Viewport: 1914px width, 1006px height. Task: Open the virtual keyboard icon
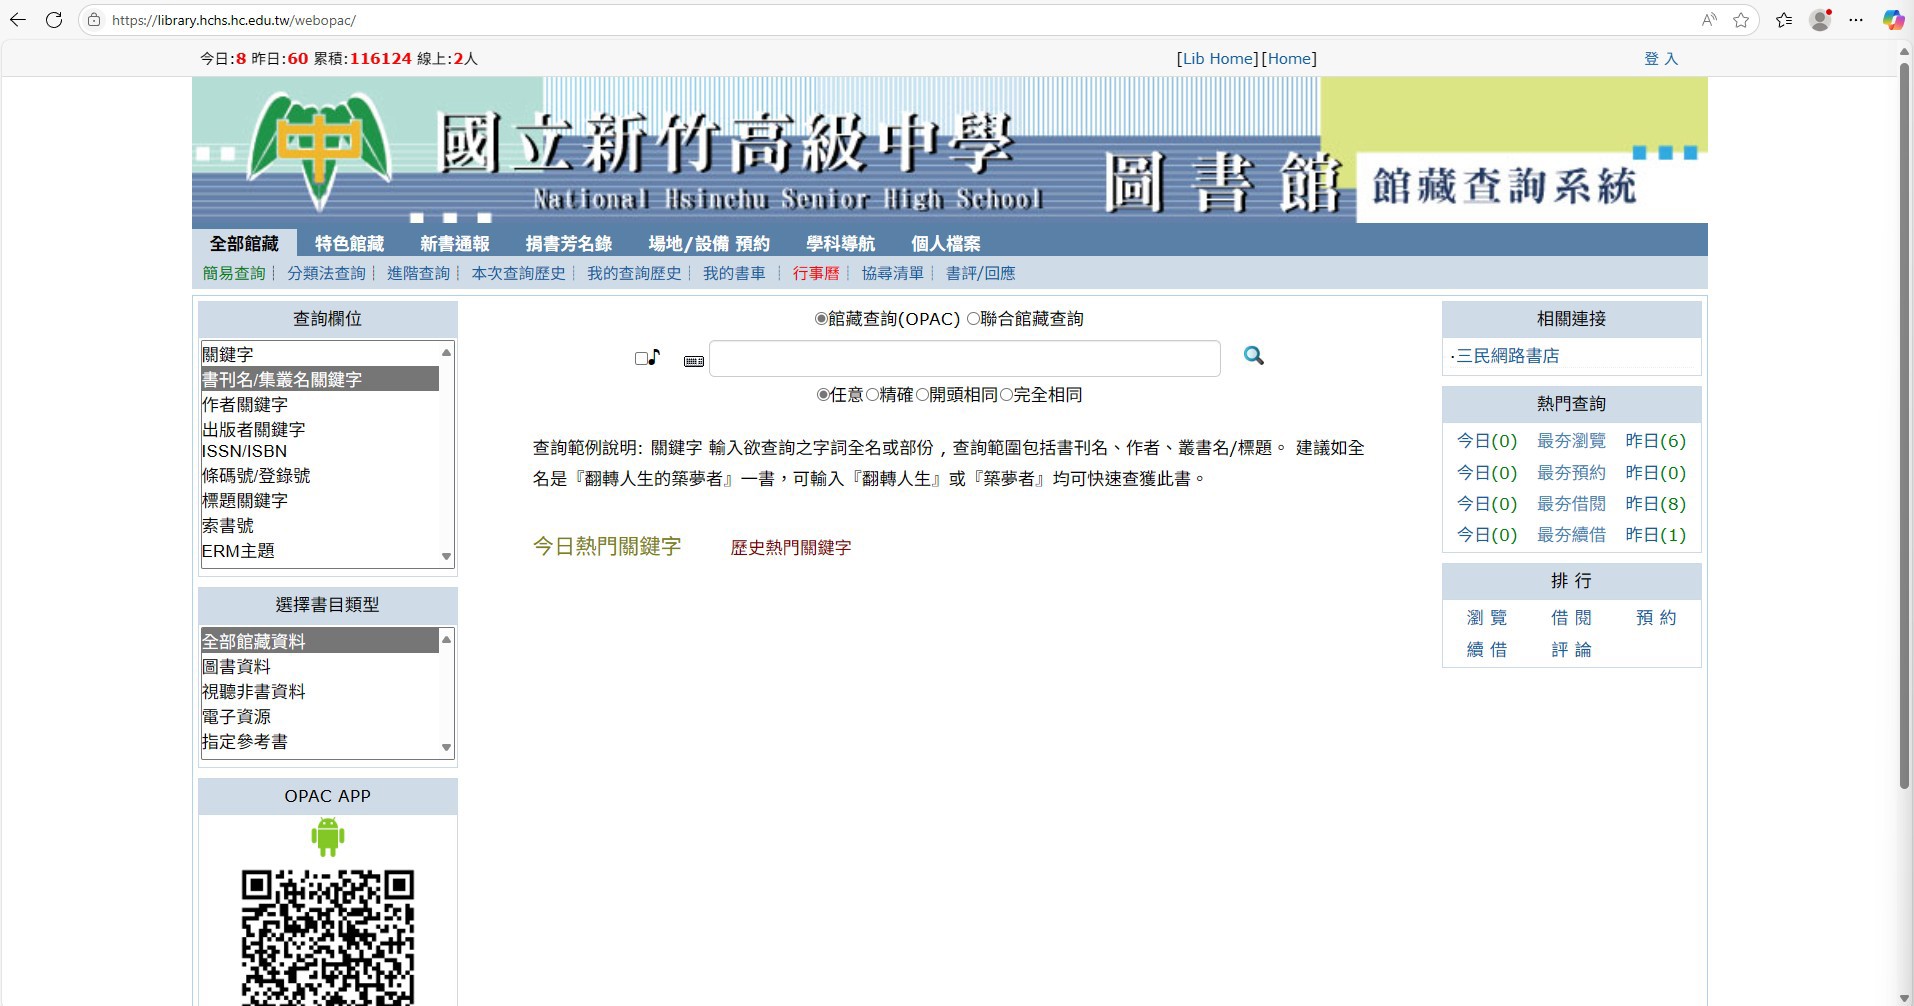pos(693,361)
